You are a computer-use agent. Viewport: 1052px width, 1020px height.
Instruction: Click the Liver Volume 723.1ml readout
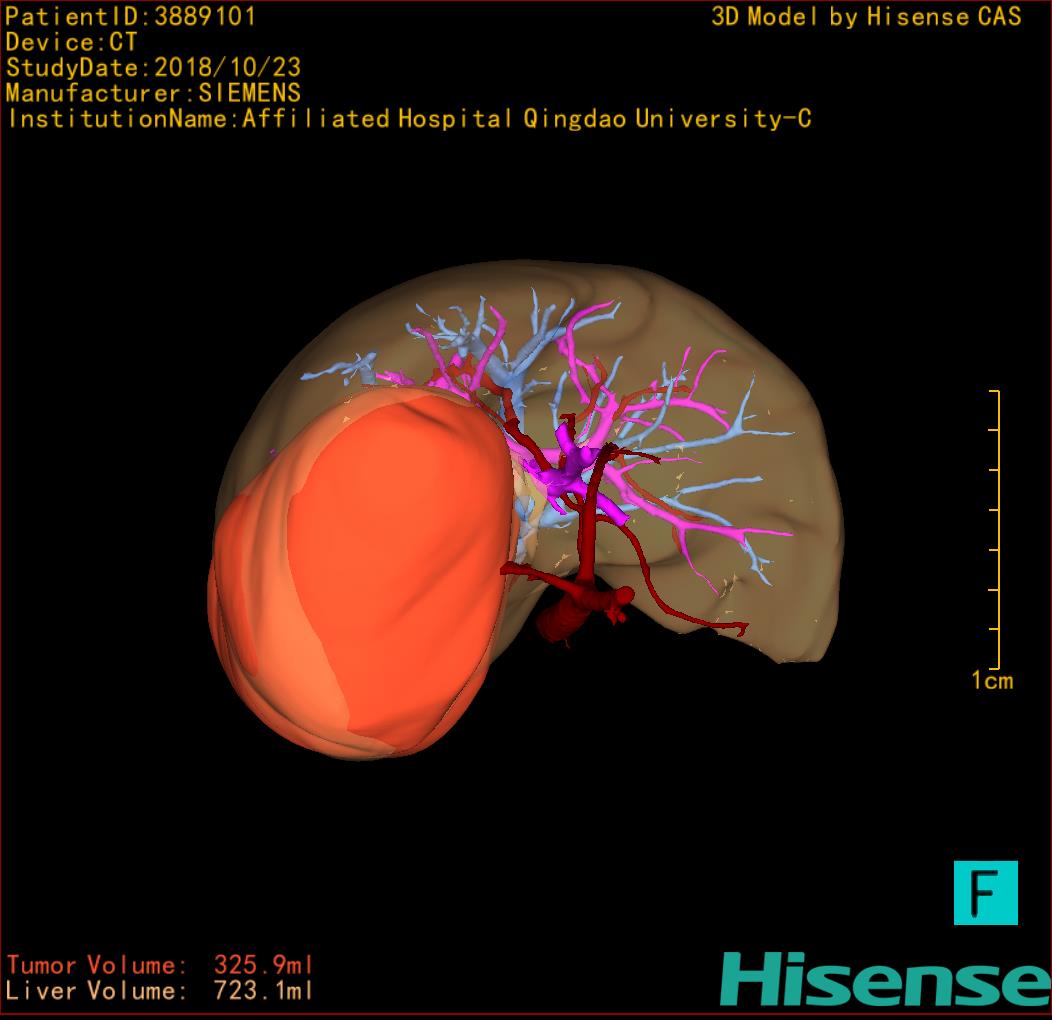coord(160,991)
